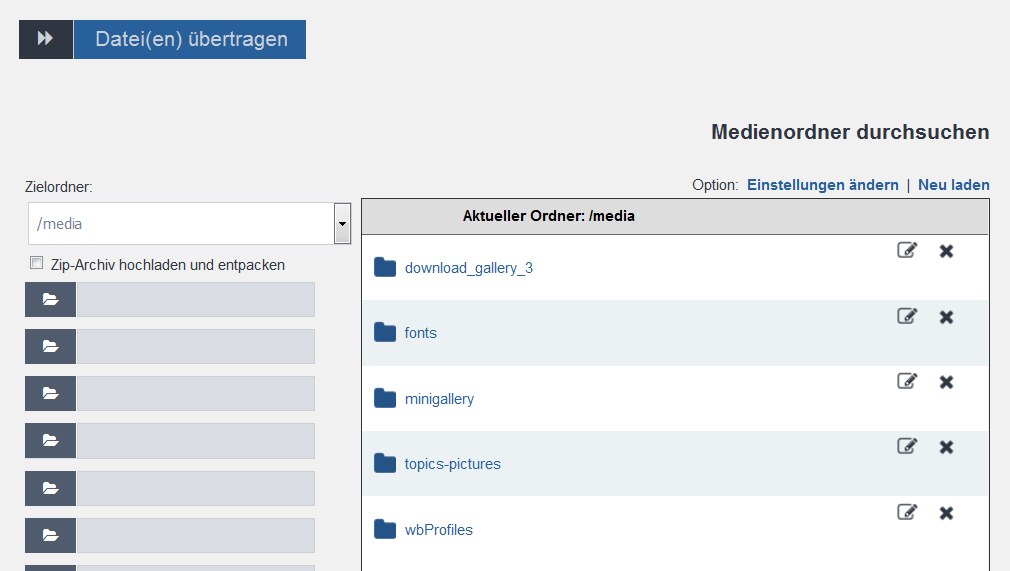Viewport: 1010px width, 571px height.
Task: Open the topics-pictures folder link
Action: pos(452,464)
